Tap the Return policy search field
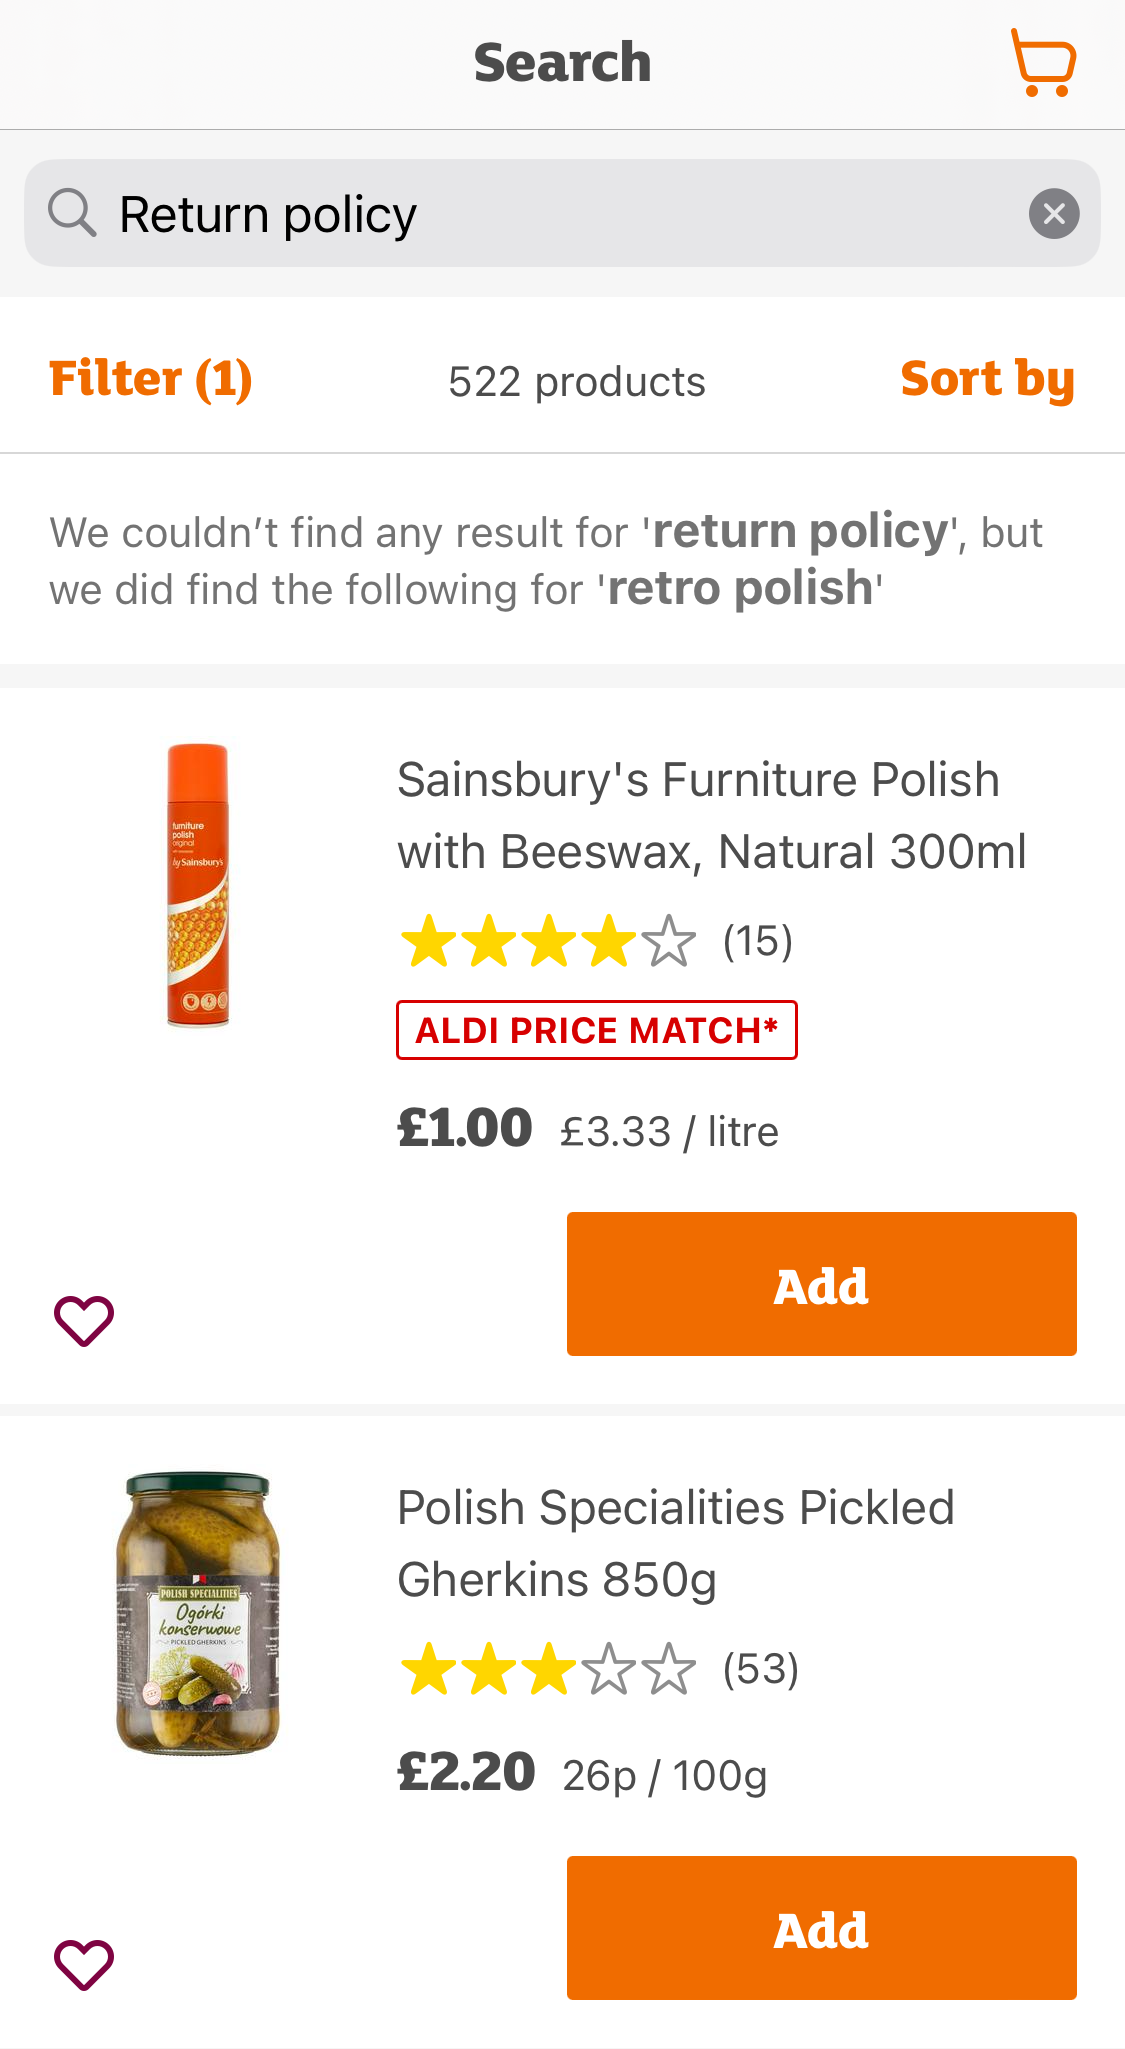The image size is (1125, 2049). pos(560,214)
